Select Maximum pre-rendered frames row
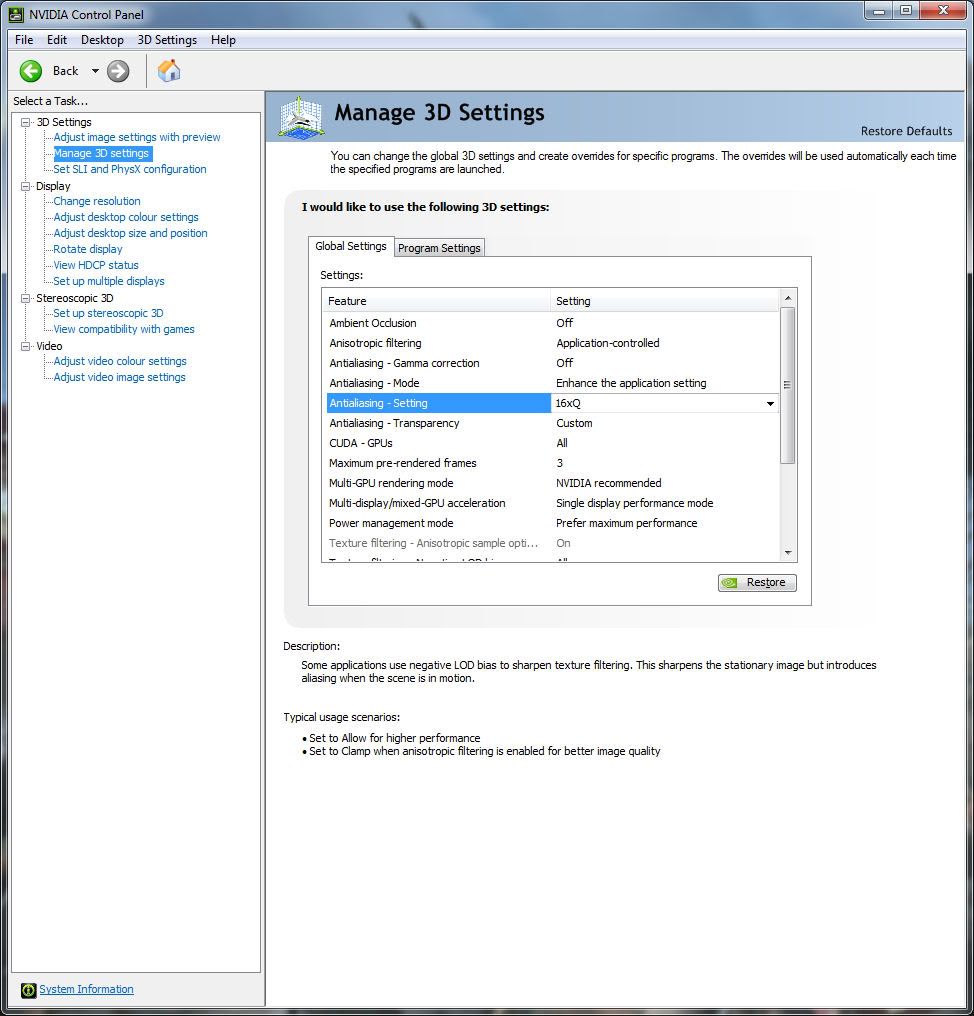Image resolution: width=974 pixels, height=1016 pixels. pyautogui.click(x=552, y=463)
